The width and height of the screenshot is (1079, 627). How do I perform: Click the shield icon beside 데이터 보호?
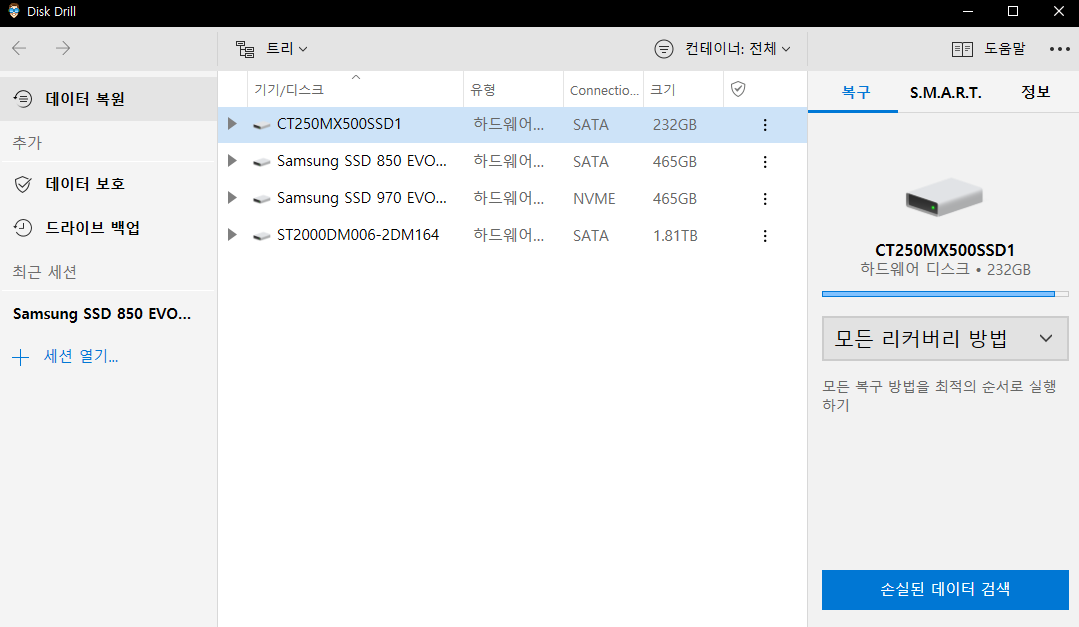pos(23,184)
